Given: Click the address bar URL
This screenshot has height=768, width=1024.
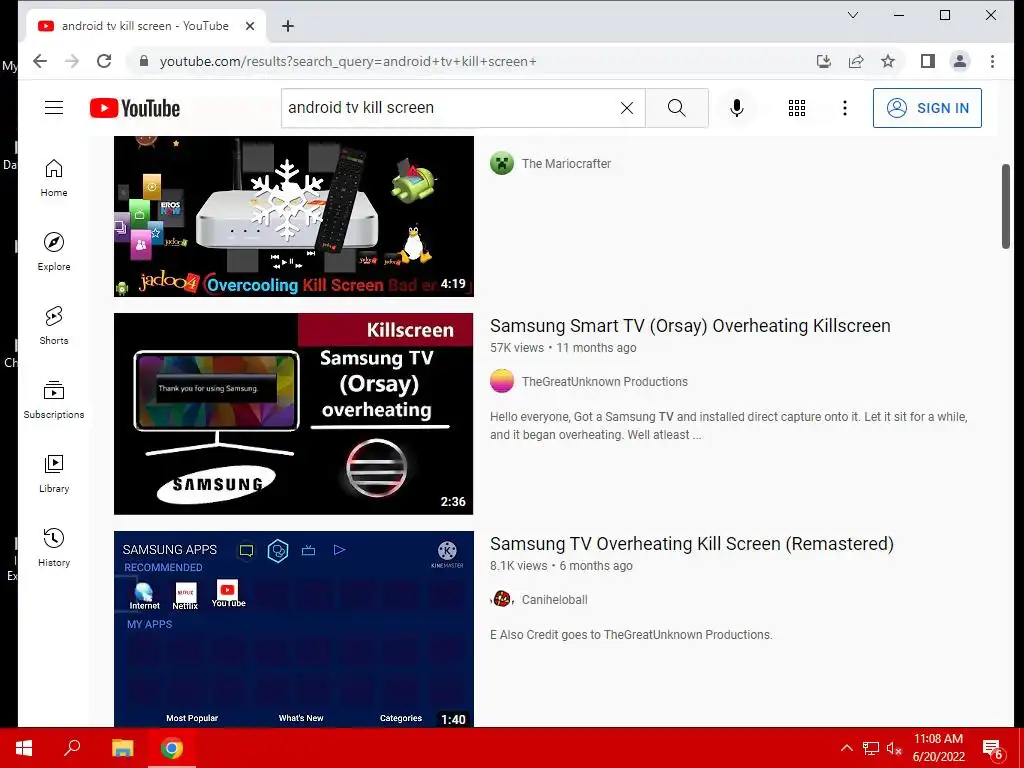Looking at the screenshot, I should point(348,61).
